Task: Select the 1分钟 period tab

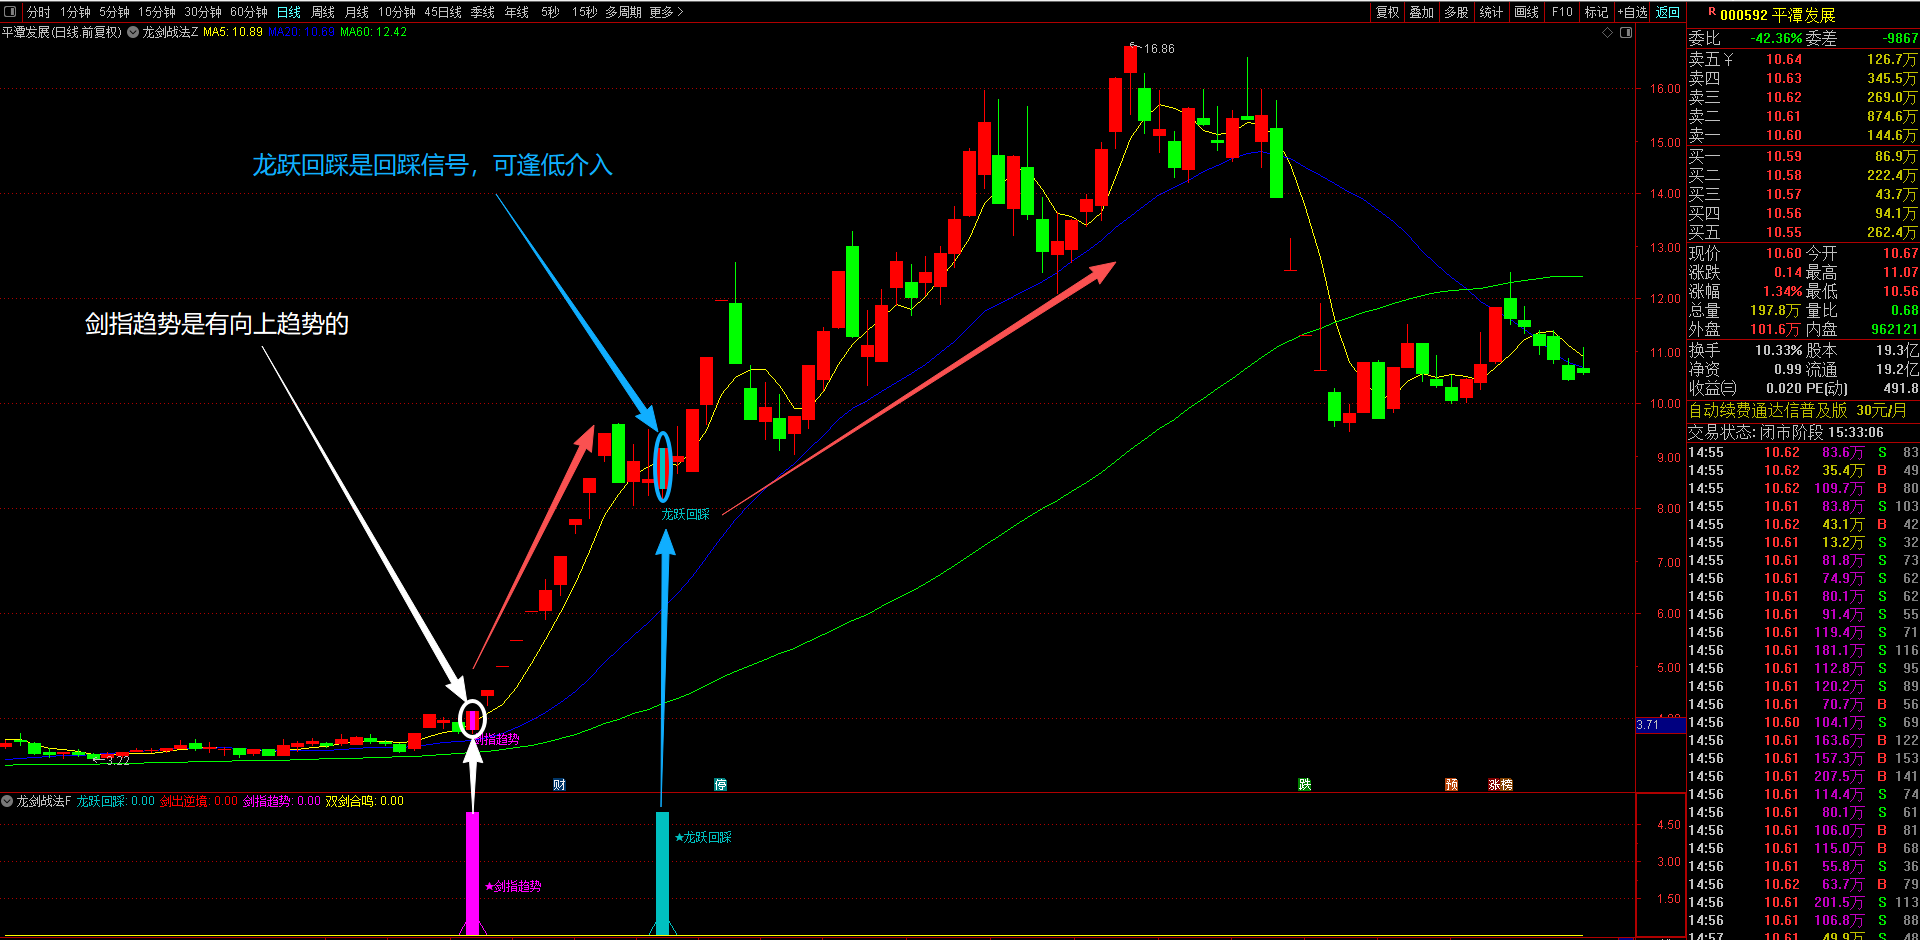Action: [x=75, y=12]
